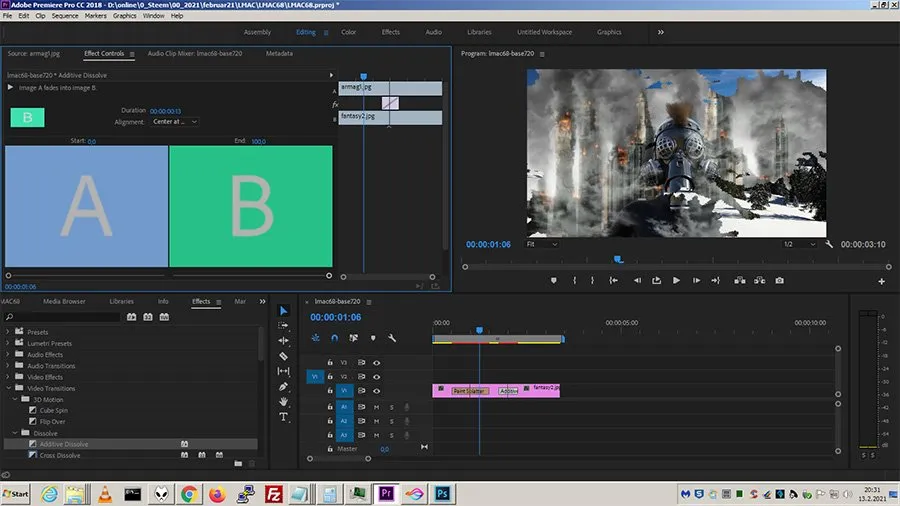The image size is (900, 506).
Task: Switch to the Color workspace tab
Action: [348, 32]
